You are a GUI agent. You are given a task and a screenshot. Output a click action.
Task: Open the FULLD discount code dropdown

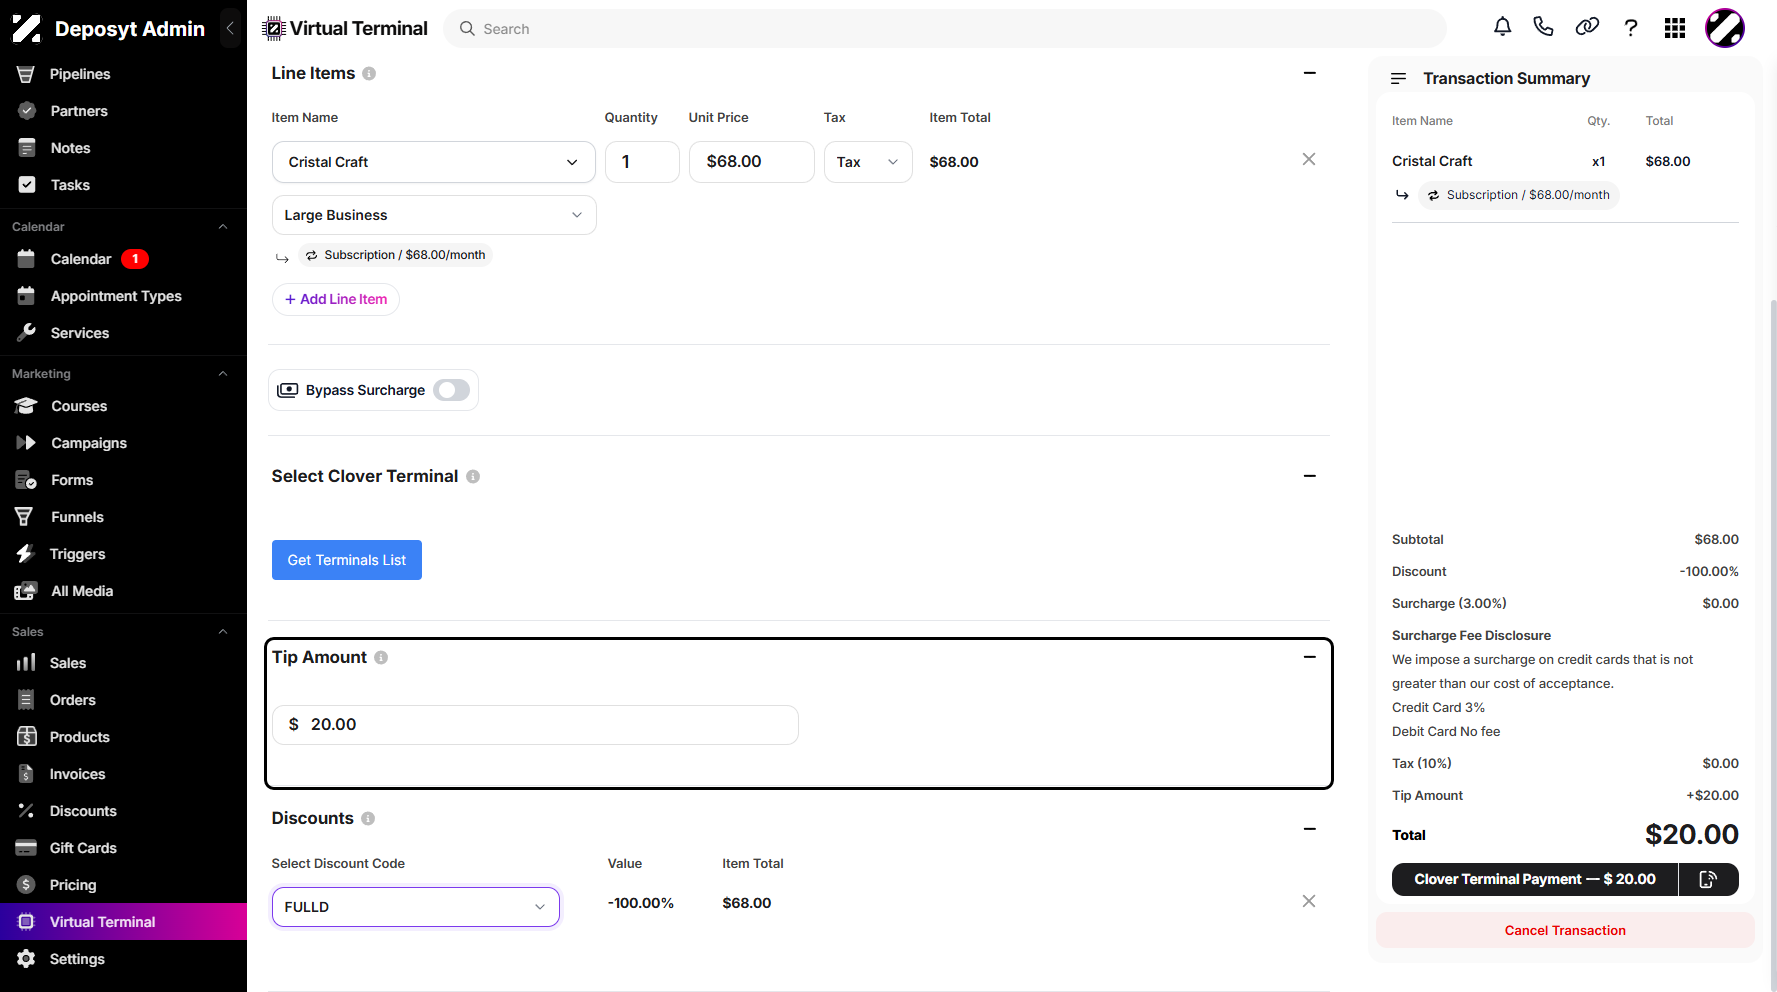pyautogui.click(x=416, y=907)
